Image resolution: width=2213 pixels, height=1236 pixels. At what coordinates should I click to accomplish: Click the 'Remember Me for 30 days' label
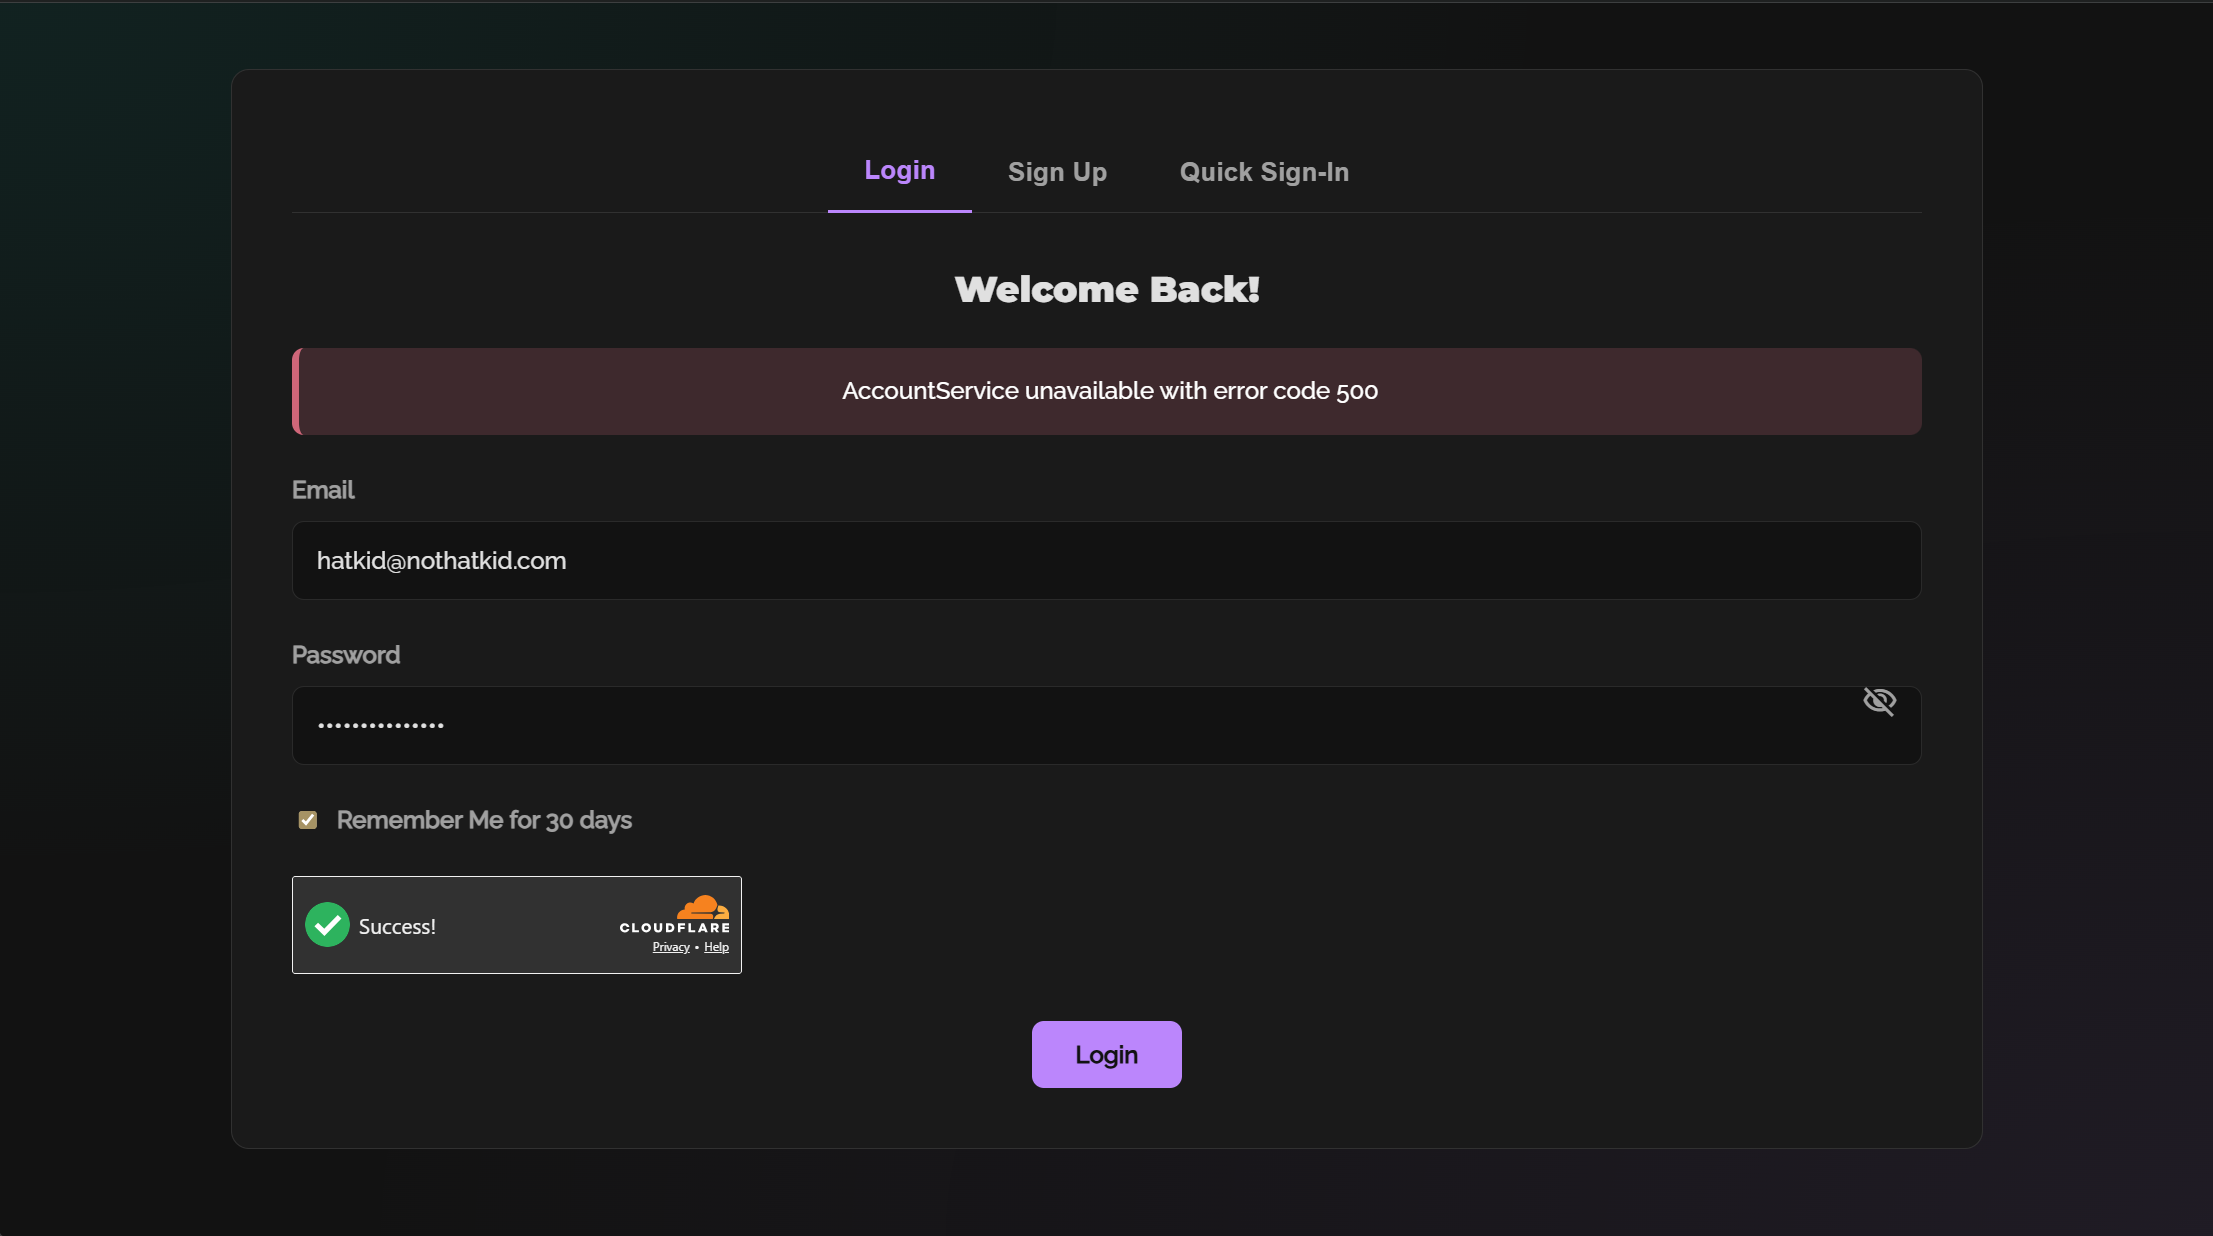click(484, 820)
